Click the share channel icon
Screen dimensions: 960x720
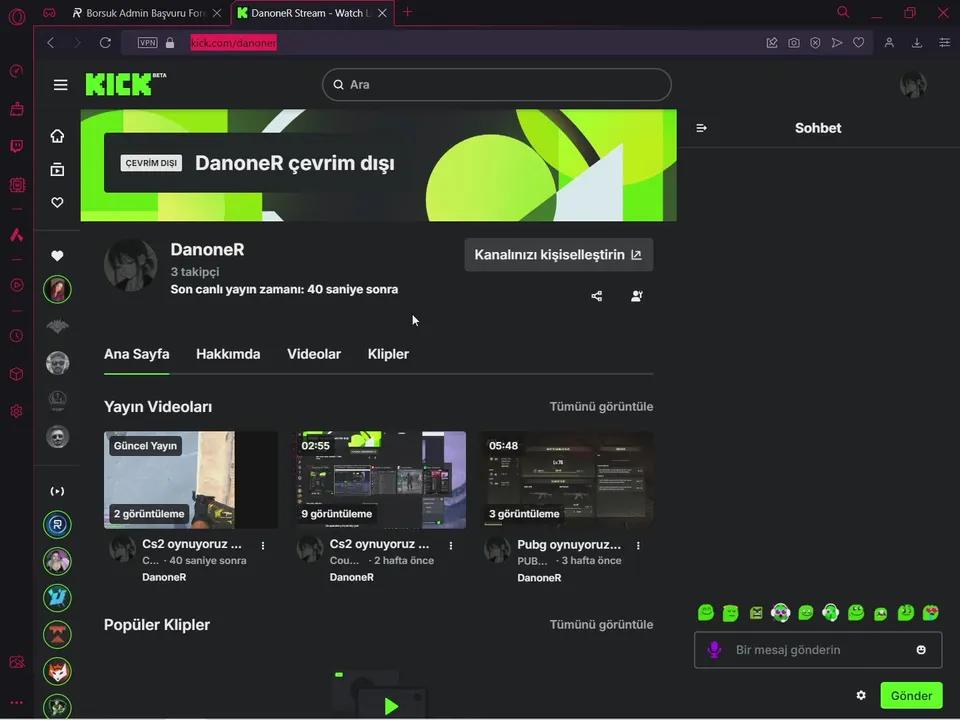(x=597, y=296)
